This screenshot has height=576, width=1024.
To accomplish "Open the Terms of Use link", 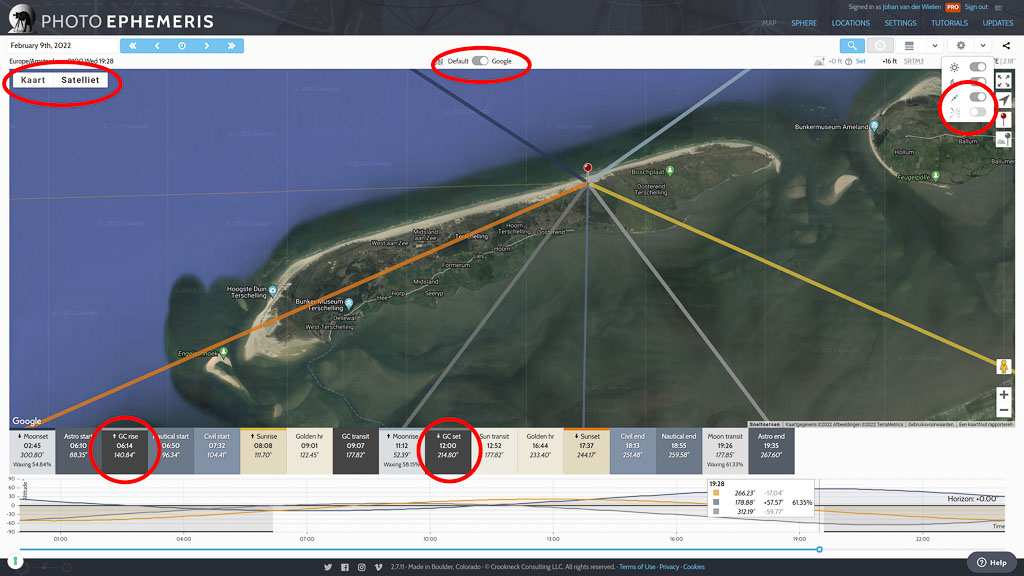I will 637,567.
